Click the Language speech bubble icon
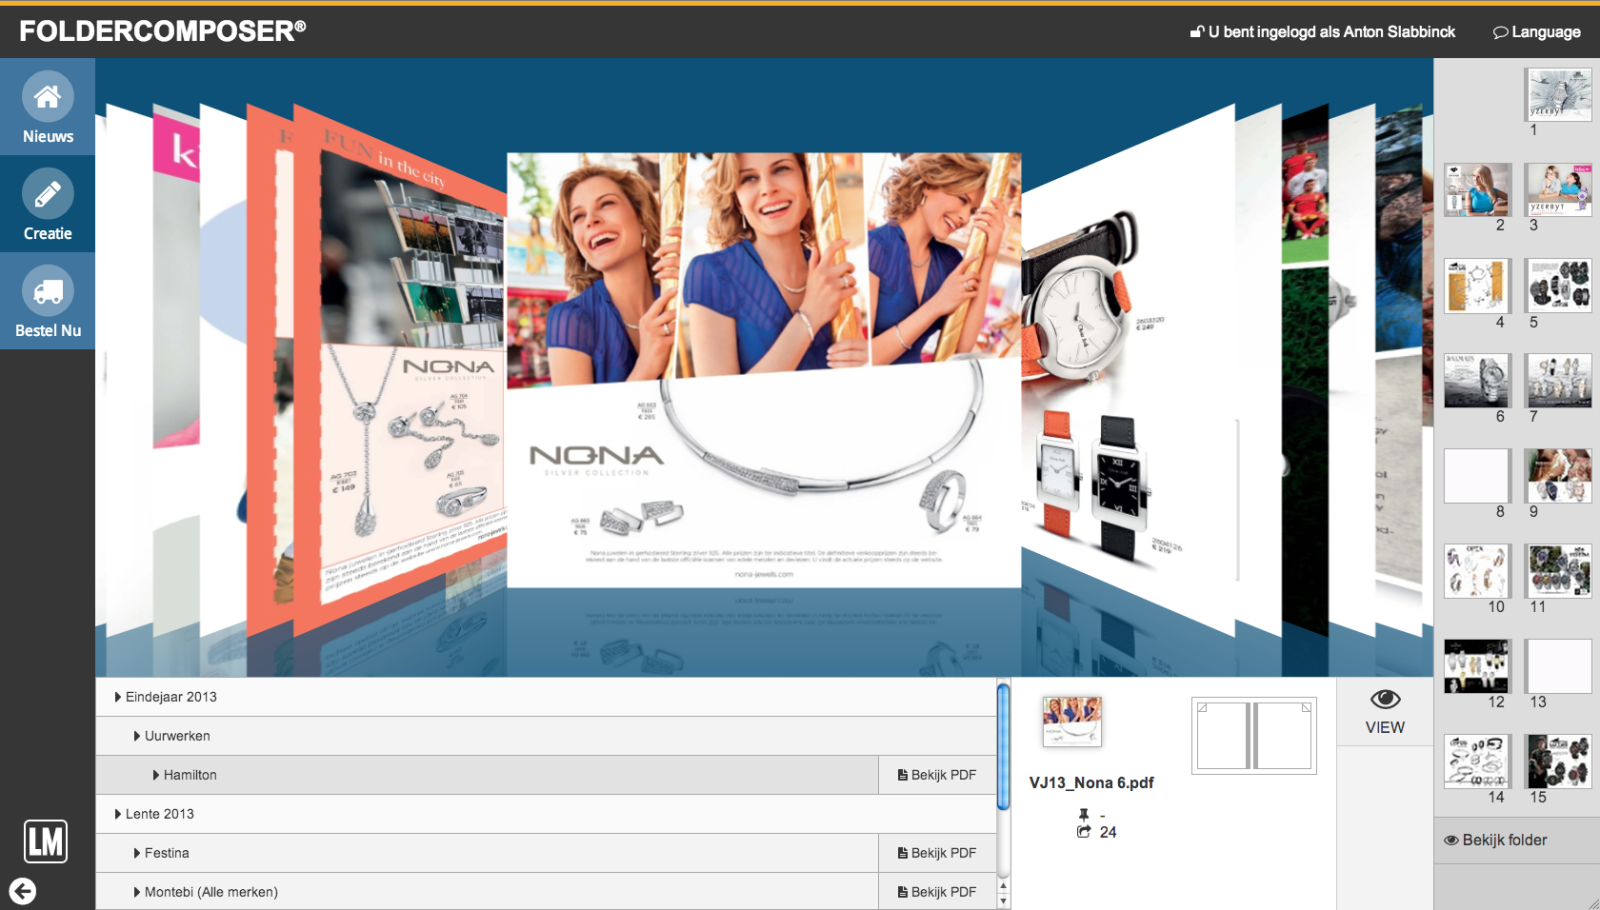The height and width of the screenshot is (910, 1600). 1500,33
